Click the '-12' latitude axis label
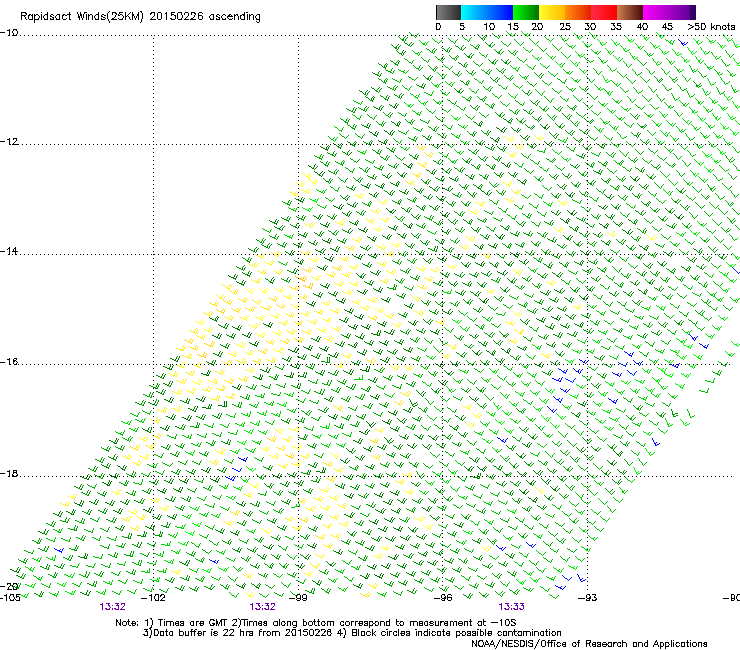 (9, 142)
